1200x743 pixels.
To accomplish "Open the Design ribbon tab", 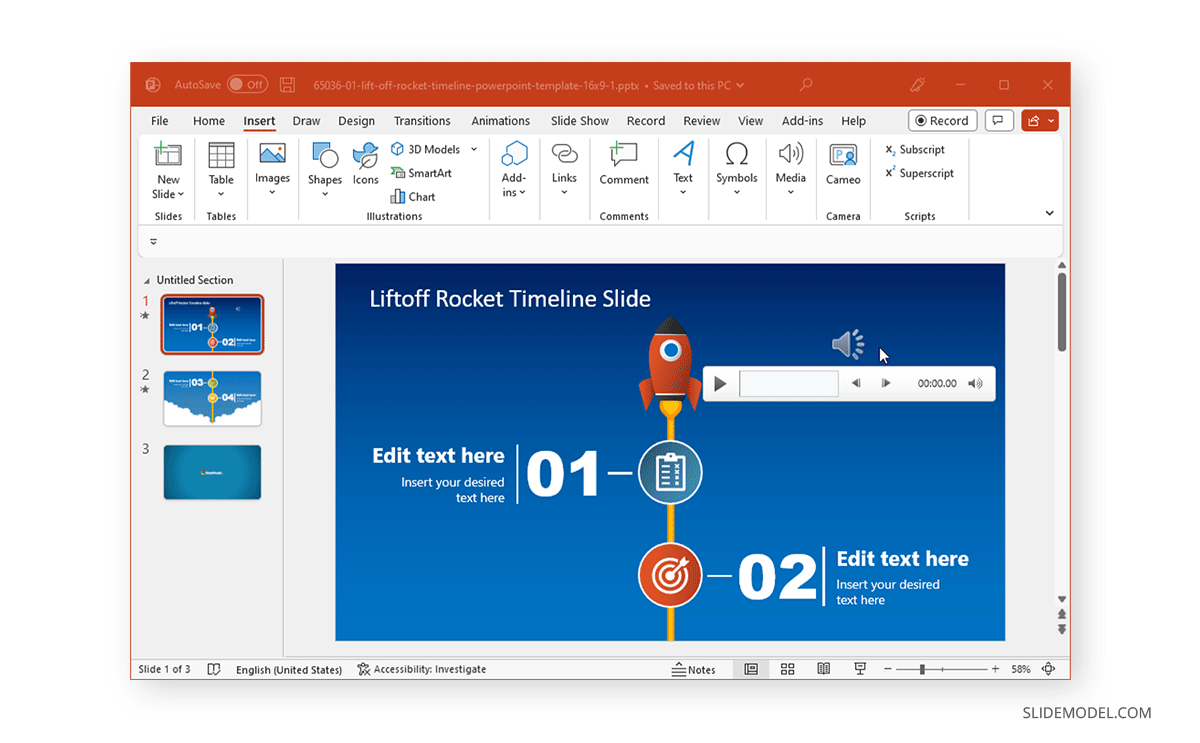I will pos(356,120).
